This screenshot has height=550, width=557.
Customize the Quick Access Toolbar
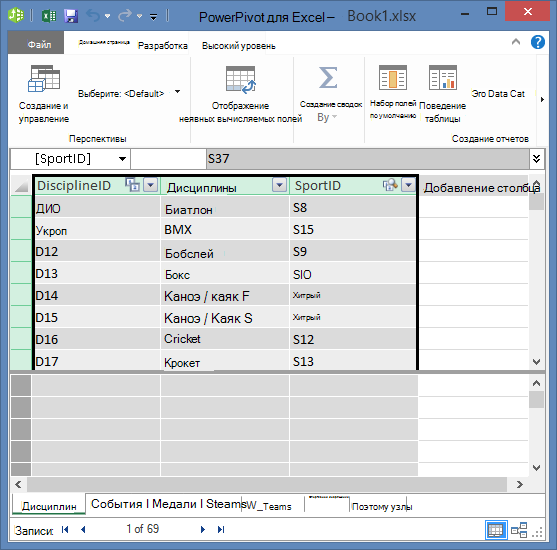coord(153,16)
